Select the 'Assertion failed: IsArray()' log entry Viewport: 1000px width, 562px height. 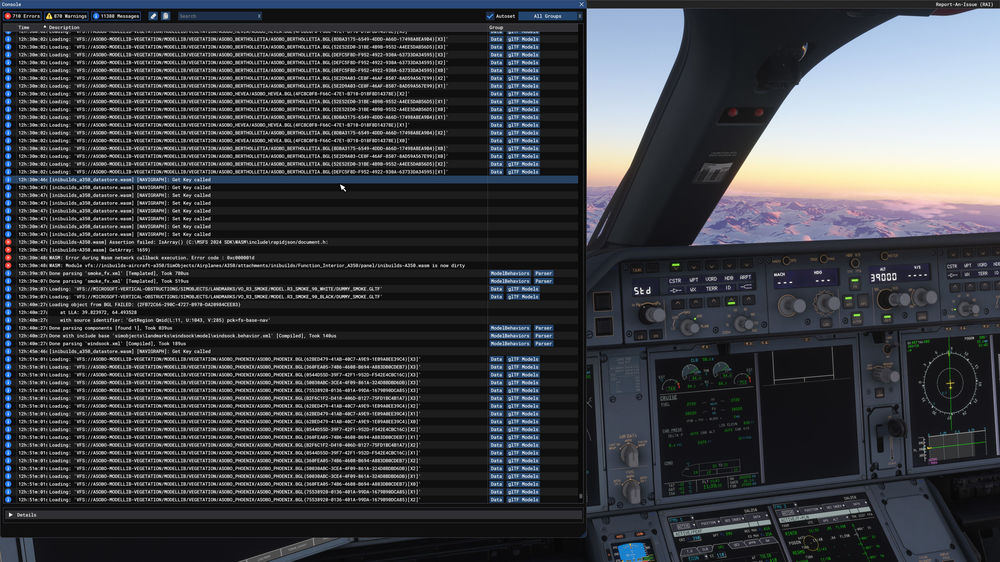[x=291, y=242]
